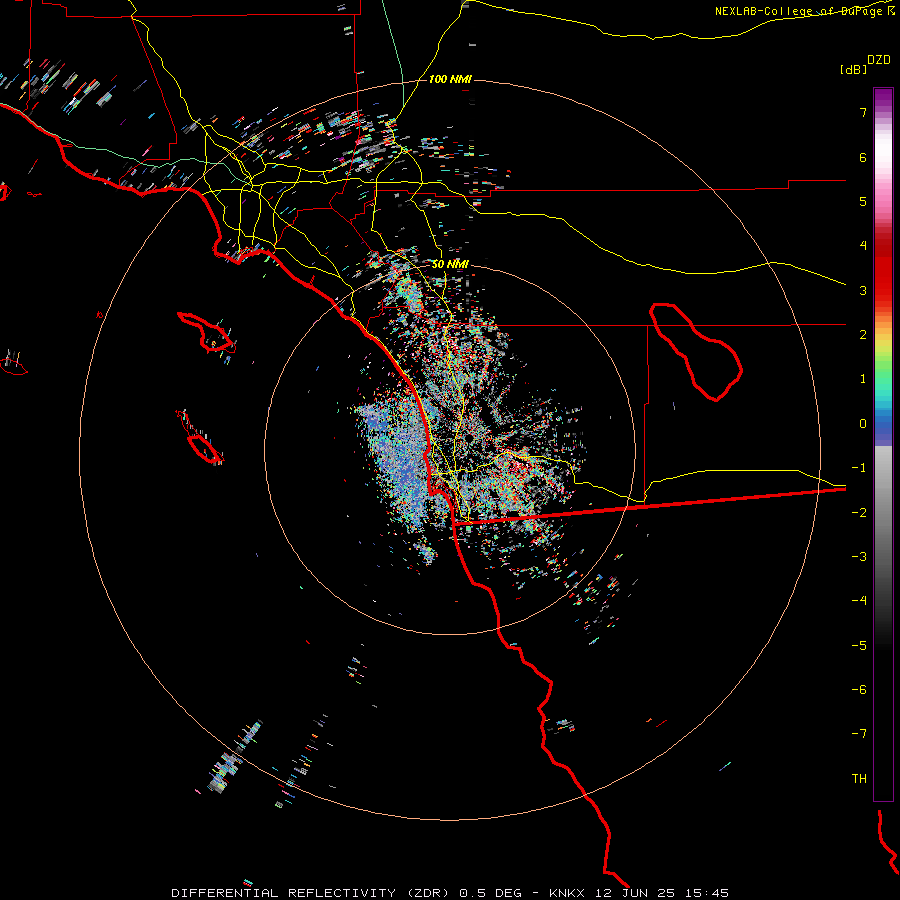The height and width of the screenshot is (900, 900).
Task: Click the 4 value on color scale
Action: click(863, 246)
